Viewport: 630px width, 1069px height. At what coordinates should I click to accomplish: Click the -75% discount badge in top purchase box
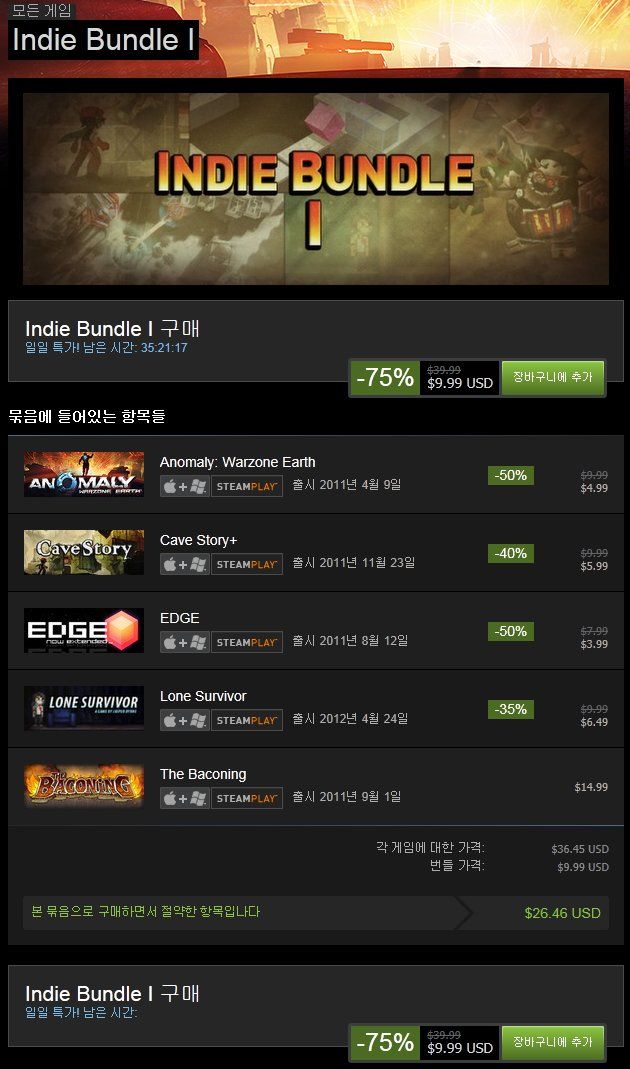point(385,378)
